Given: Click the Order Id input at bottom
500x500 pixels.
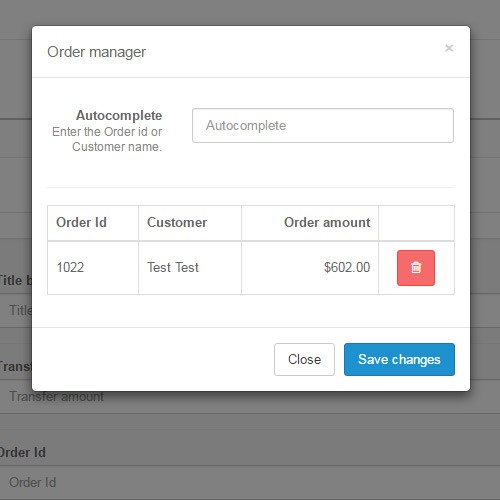Looking at the screenshot, I should click(x=250, y=482).
